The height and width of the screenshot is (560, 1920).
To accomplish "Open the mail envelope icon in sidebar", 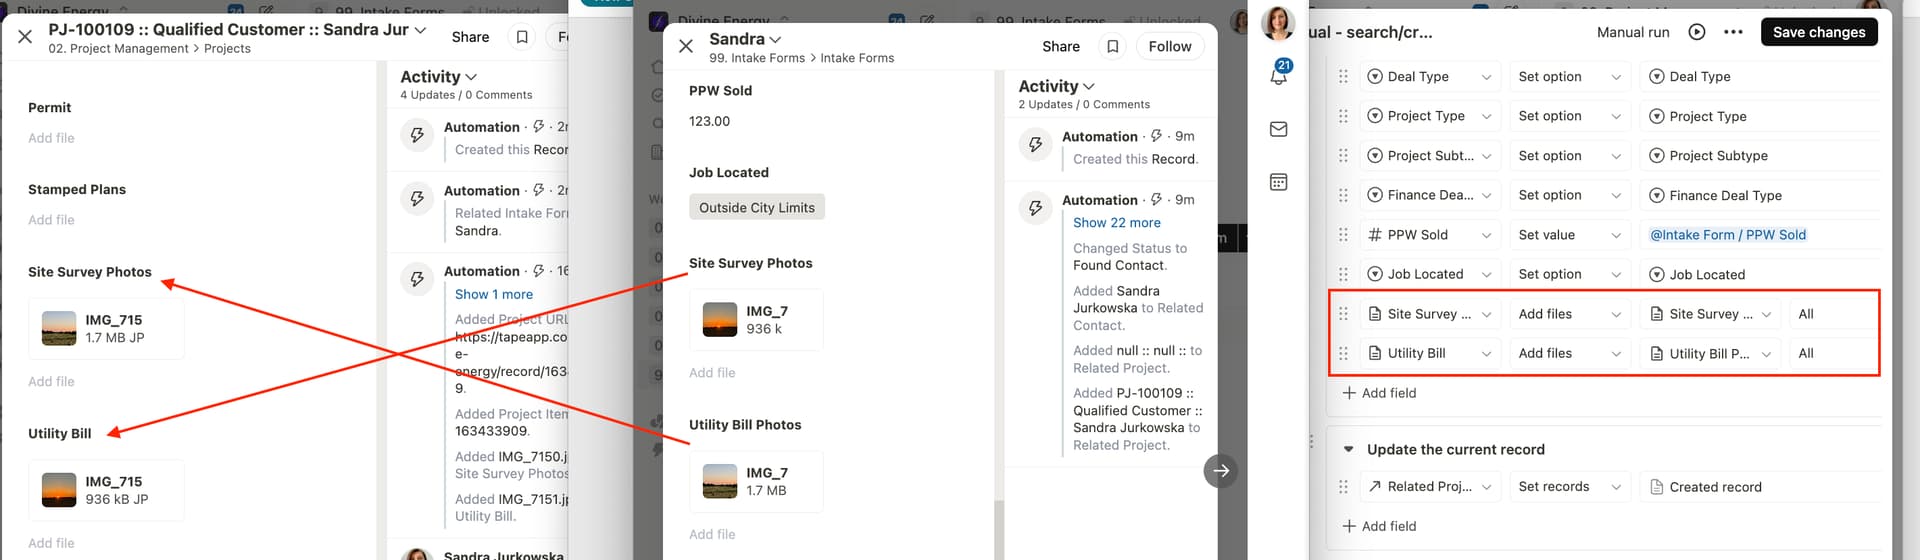I will [x=1278, y=129].
